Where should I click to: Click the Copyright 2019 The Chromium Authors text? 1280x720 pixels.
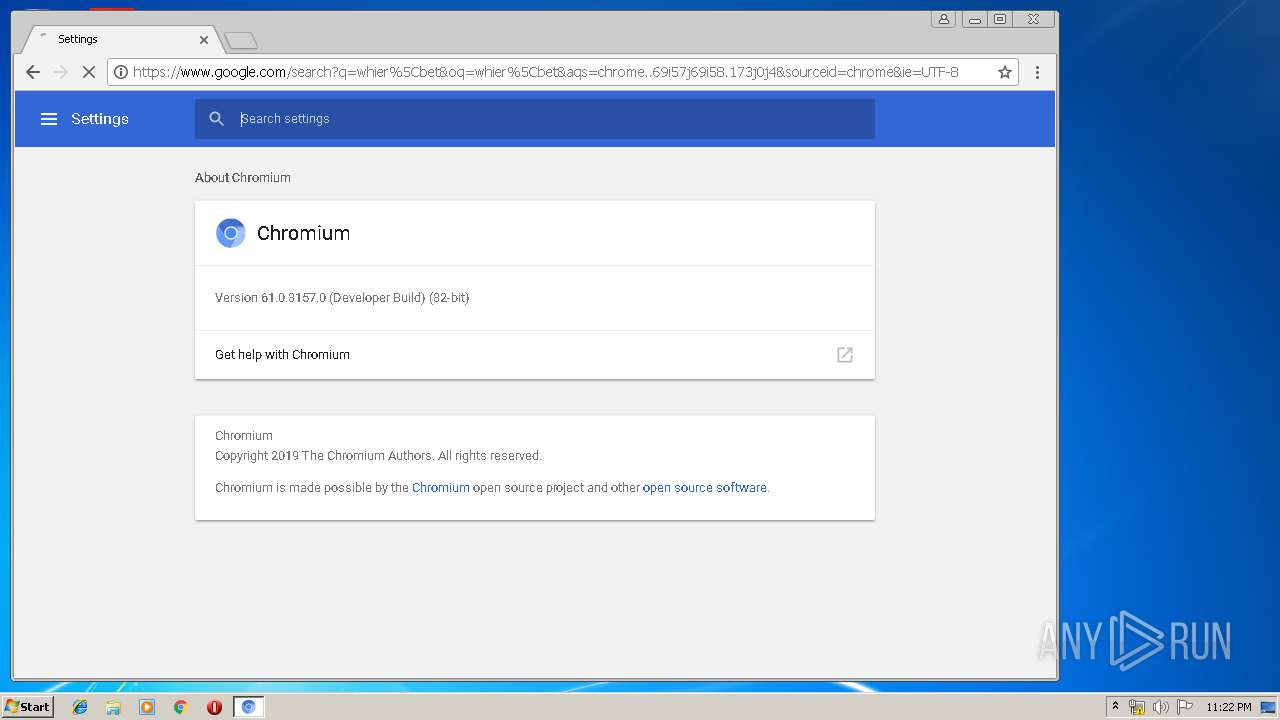378,456
